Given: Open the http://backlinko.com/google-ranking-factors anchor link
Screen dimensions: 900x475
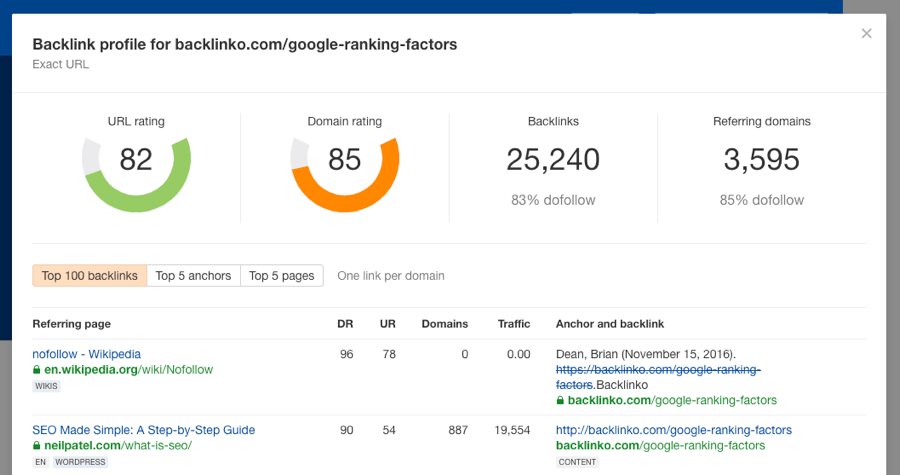Looking at the screenshot, I should click(673, 430).
